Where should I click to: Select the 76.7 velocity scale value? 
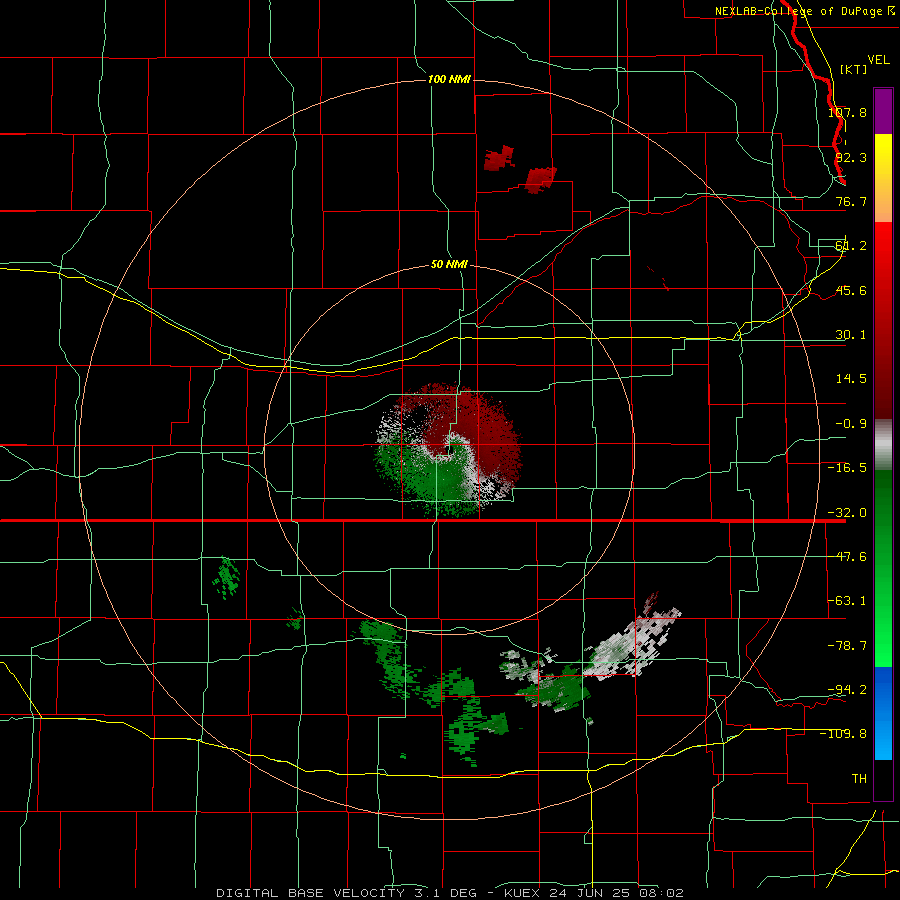click(x=851, y=201)
